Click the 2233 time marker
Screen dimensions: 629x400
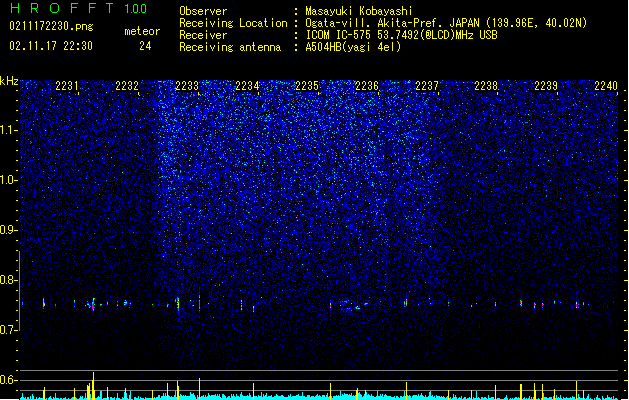(x=187, y=86)
